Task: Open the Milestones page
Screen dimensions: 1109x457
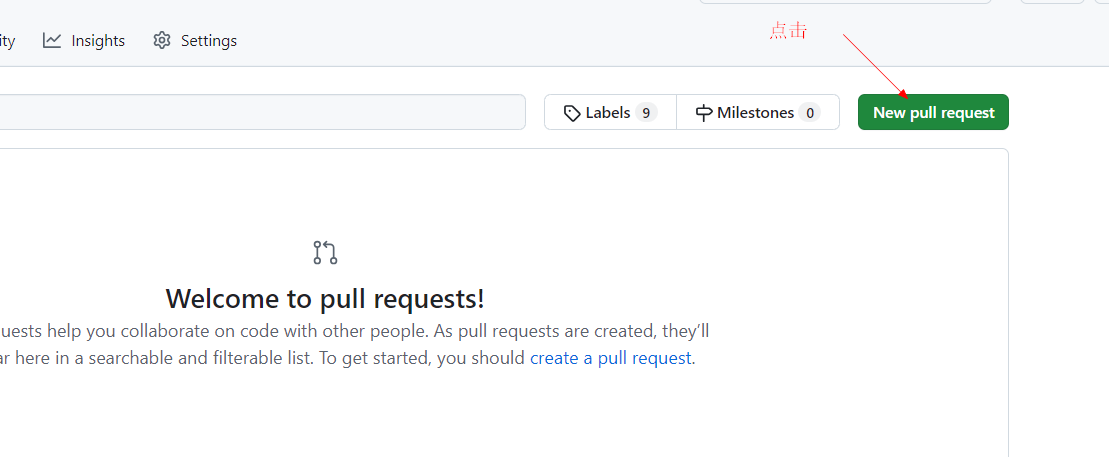Action: point(757,112)
